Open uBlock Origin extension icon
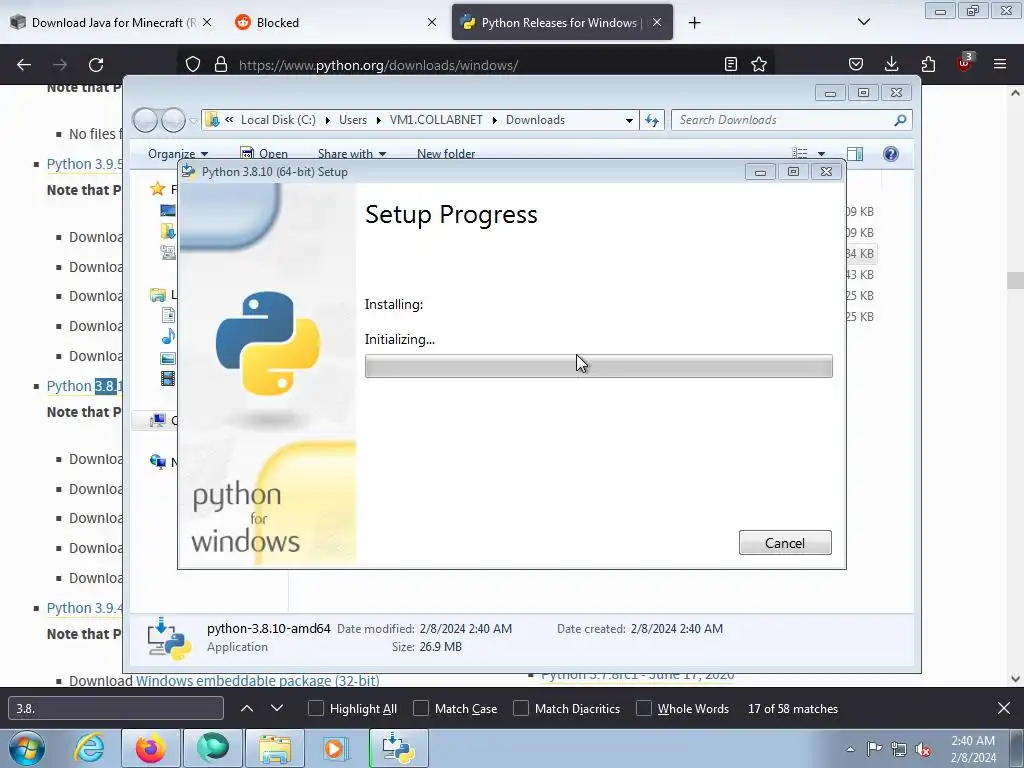This screenshot has height=768, width=1024. (x=965, y=63)
